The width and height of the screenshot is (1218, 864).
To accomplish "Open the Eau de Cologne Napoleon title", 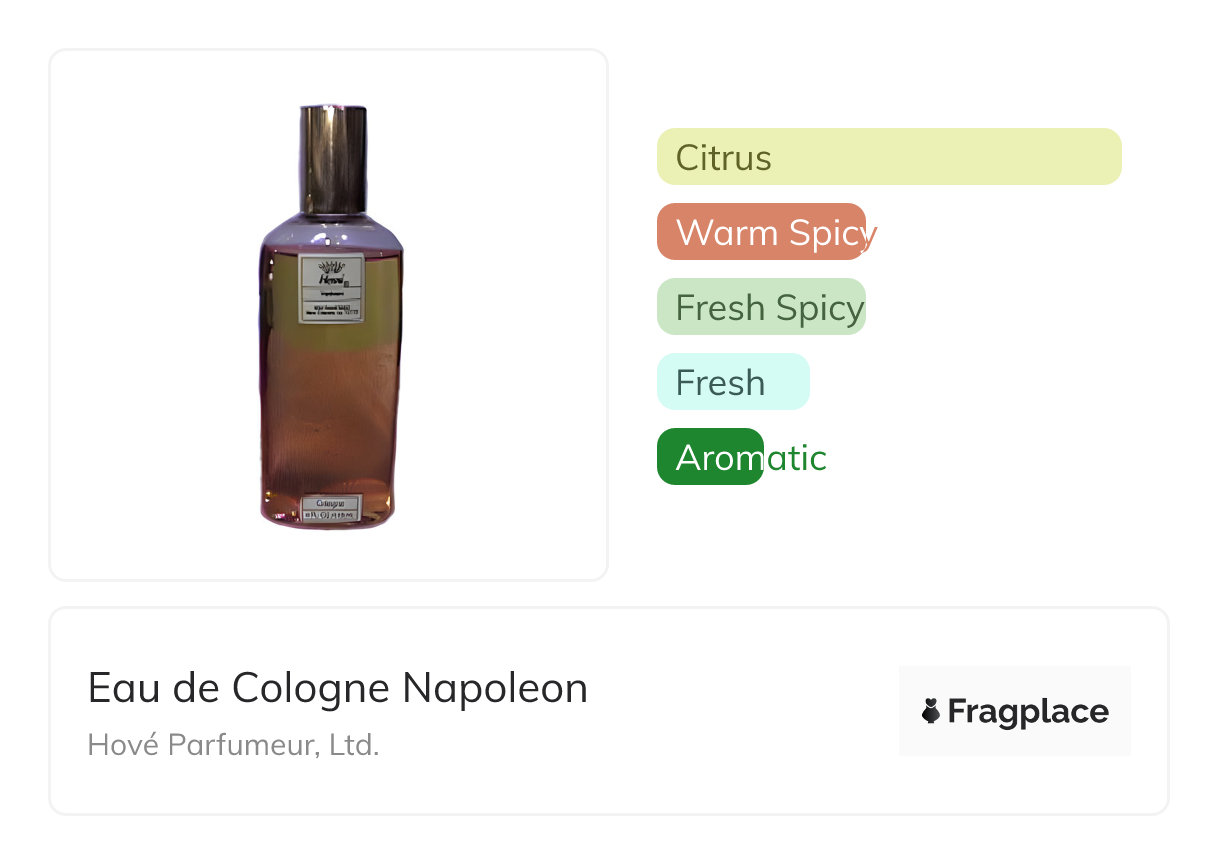I will pyautogui.click(x=337, y=688).
